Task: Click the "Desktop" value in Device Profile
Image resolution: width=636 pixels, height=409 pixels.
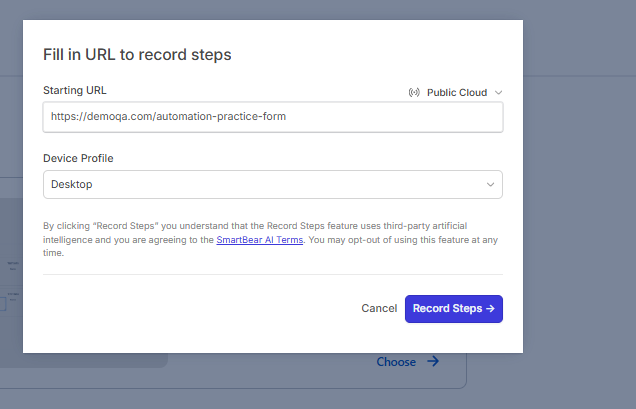Action: pyautogui.click(x=72, y=185)
